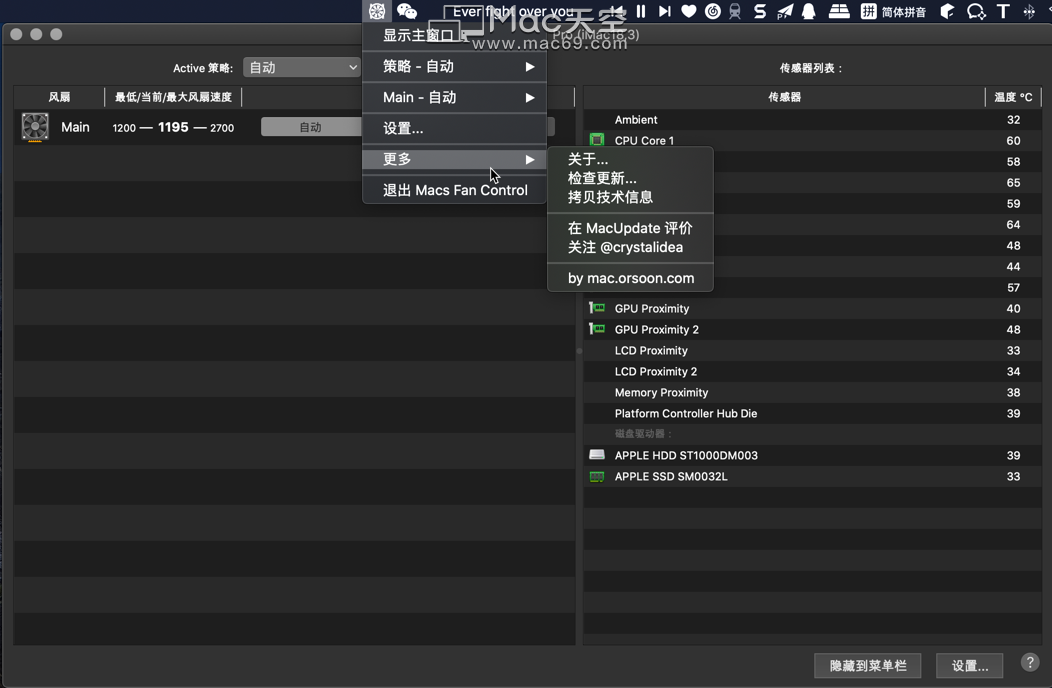Click the 自动 fan control button

[311, 127]
